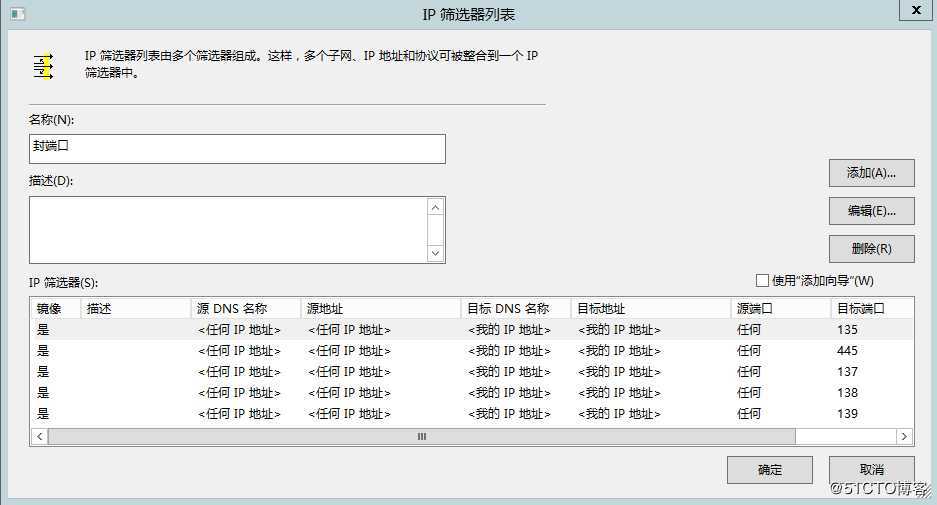Close the IP 筛选器列表 dialog
937x505 pixels.
point(915,10)
